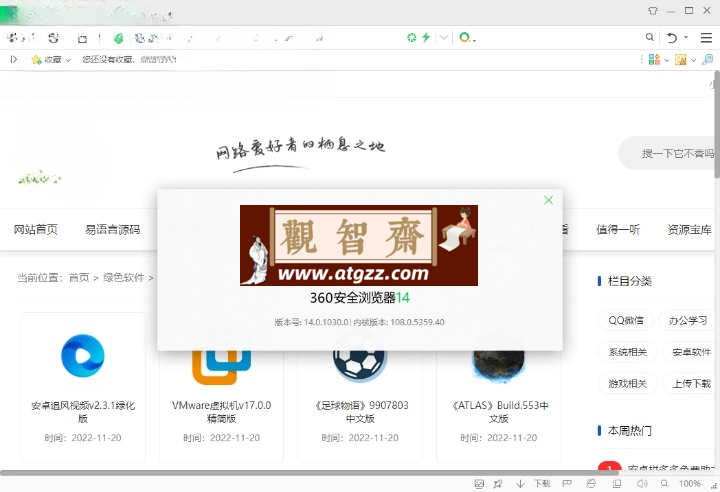Viewport: 720px width, 492px height.
Task: Select the QQ微信 category tag
Action: click(625, 320)
